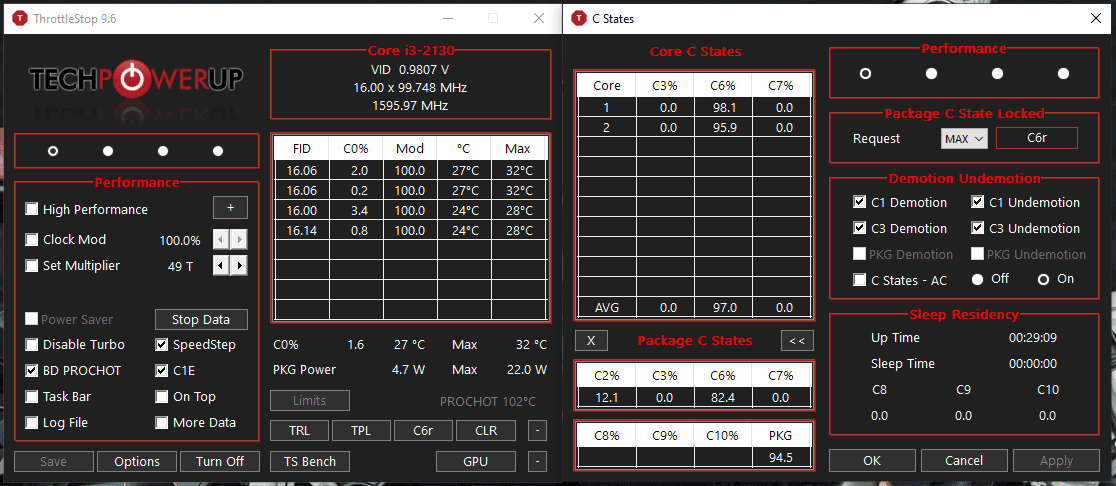Click the FID column header
Screen dimensions: 1116x486
pos(302,149)
